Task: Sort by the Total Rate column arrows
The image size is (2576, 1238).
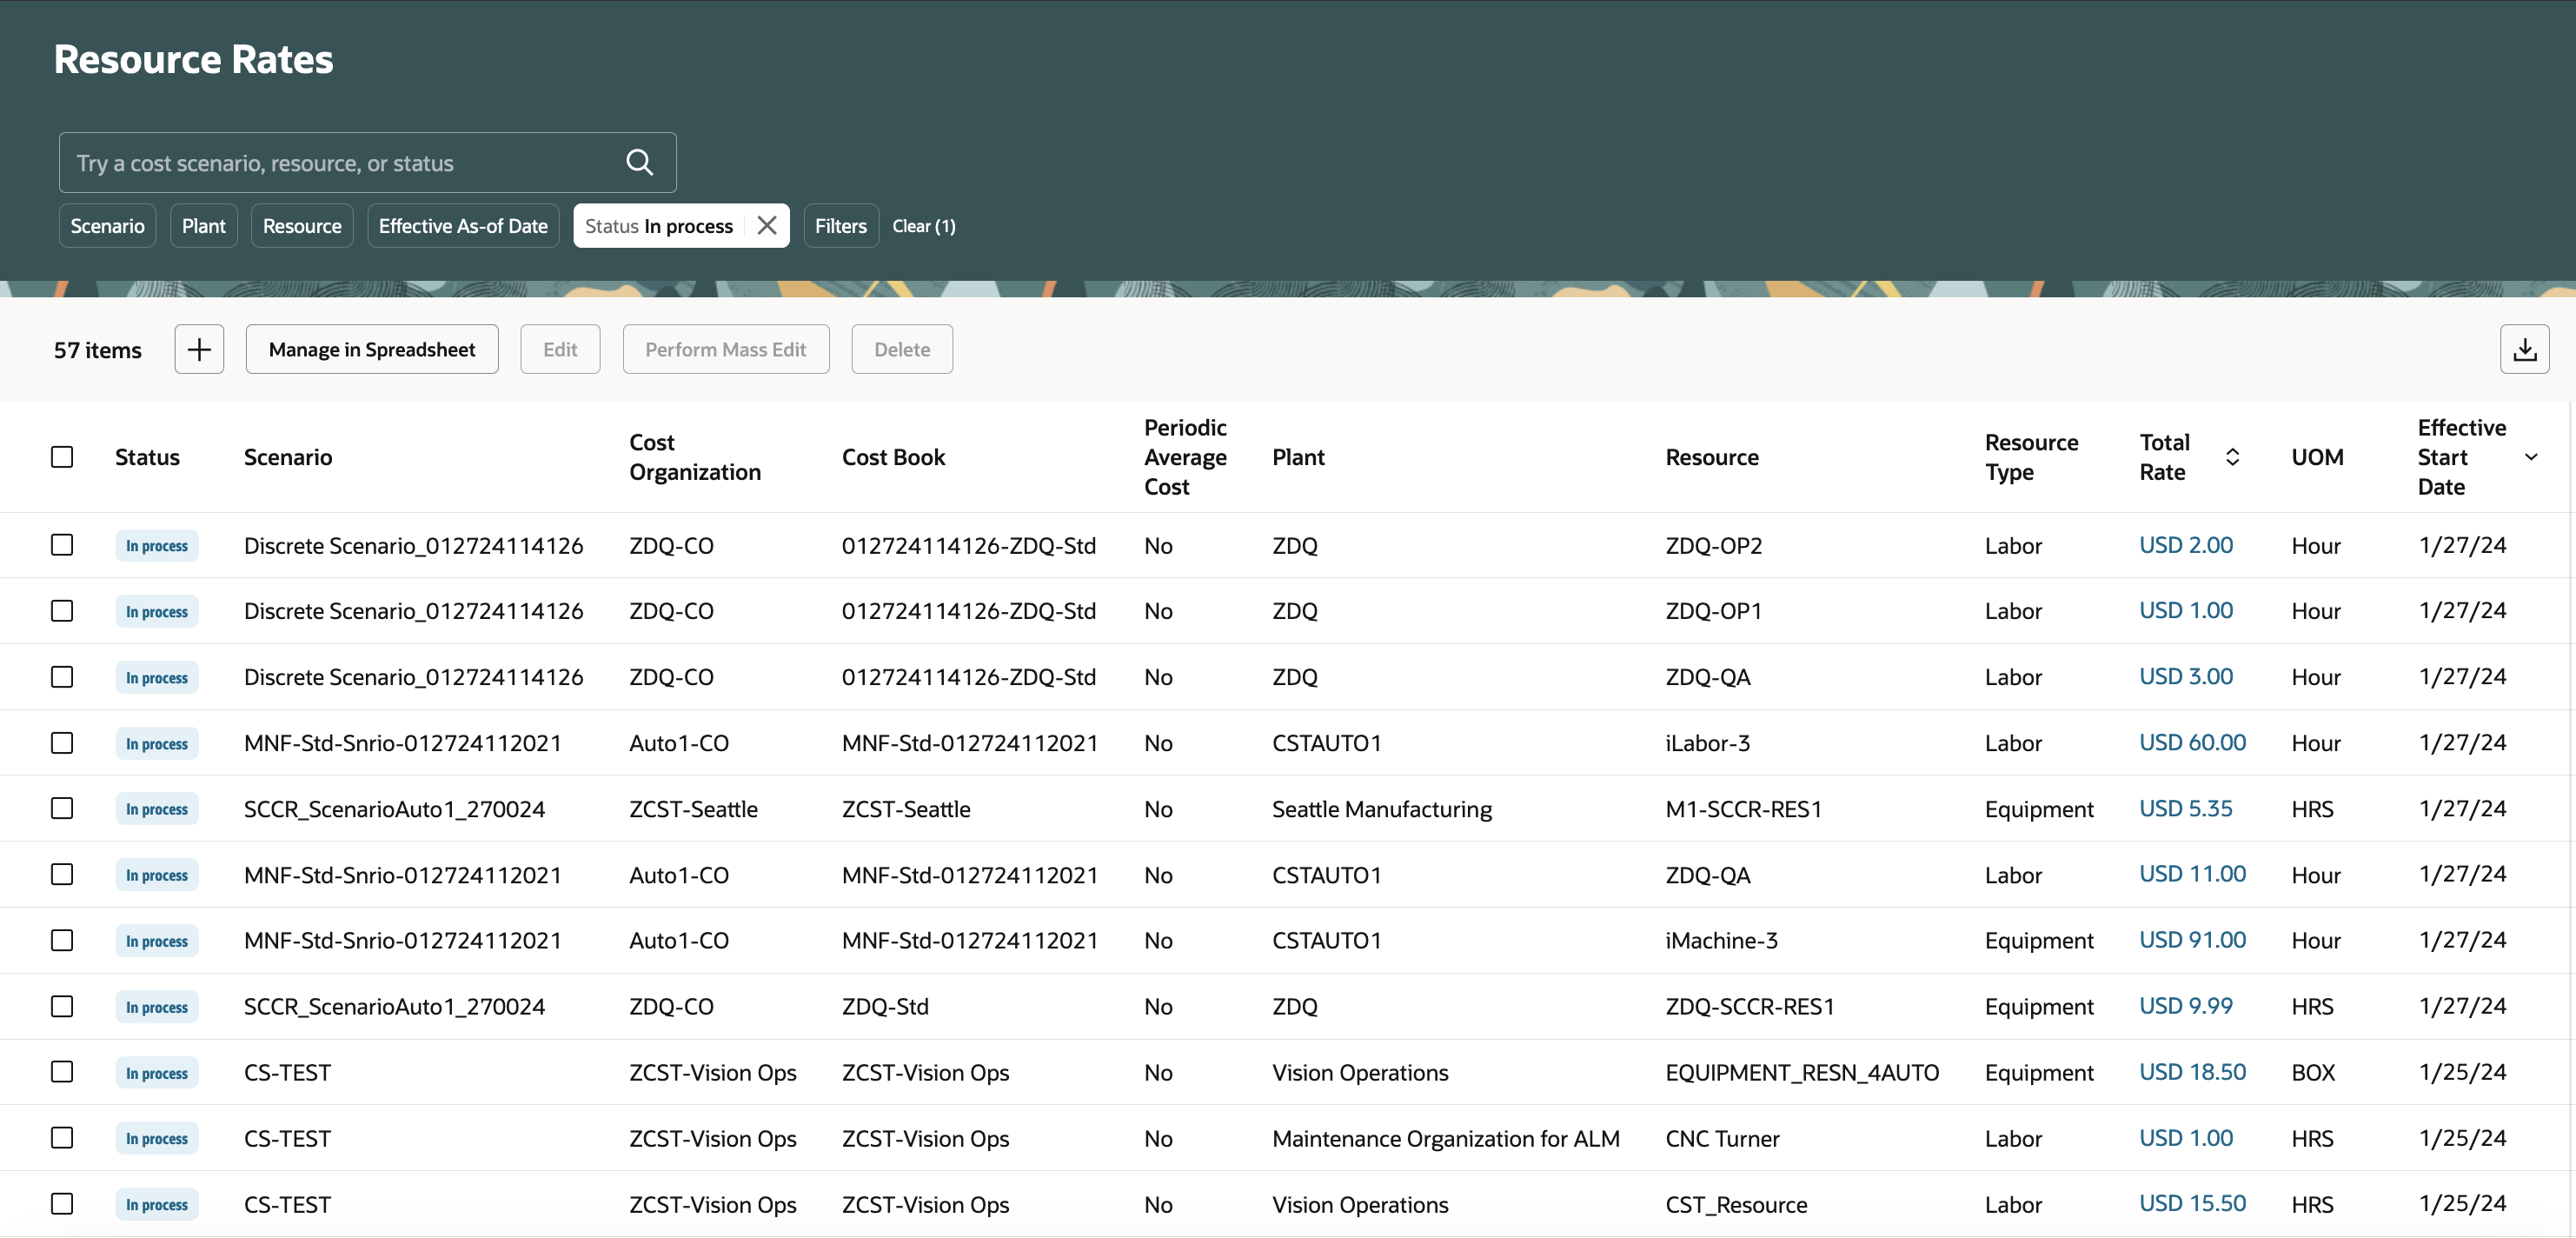Action: click(x=2232, y=457)
